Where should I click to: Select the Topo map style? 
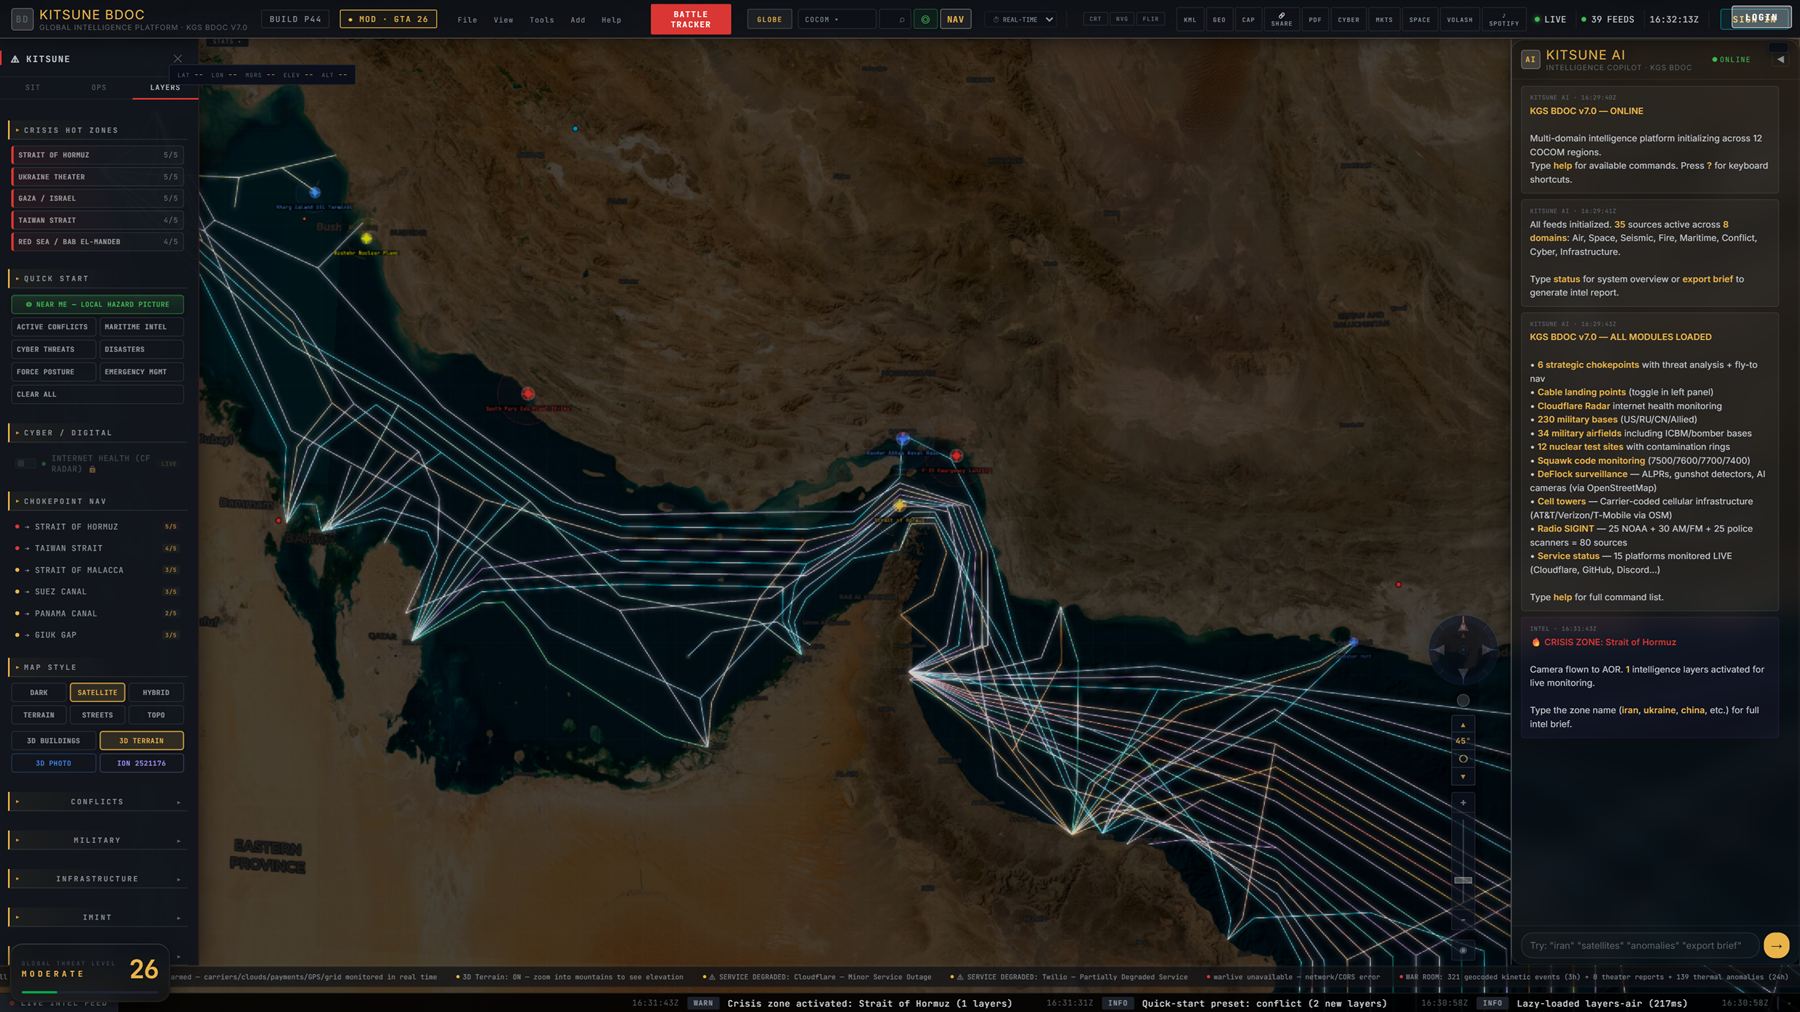(156, 715)
